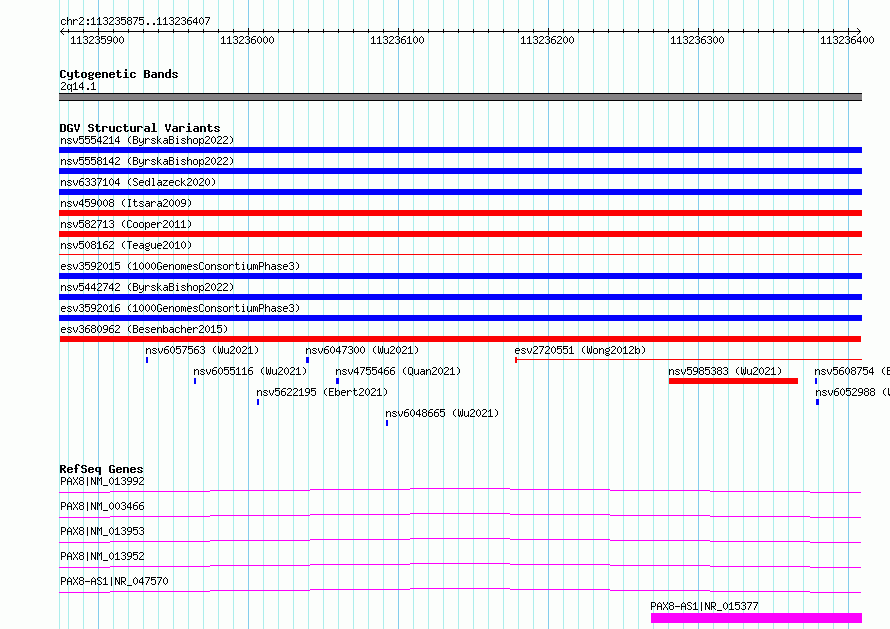The image size is (890, 629).
Task: Select the blue marker under nsv4755466
Action: pos(337,381)
